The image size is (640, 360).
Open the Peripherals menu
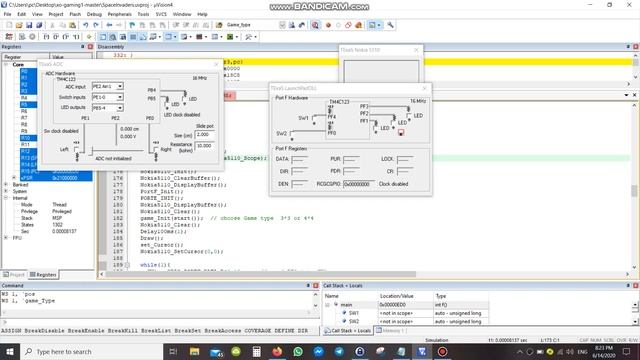[x=120, y=14]
